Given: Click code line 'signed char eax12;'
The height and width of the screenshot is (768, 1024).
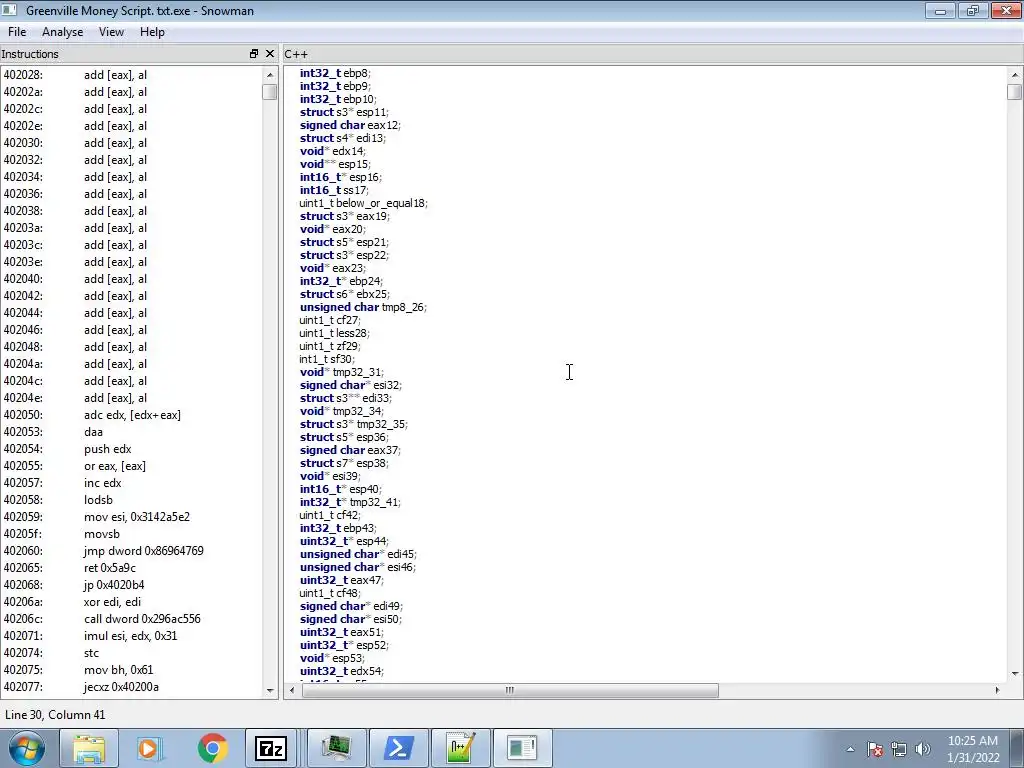Looking at the screenshot, I should click(350, 125).
